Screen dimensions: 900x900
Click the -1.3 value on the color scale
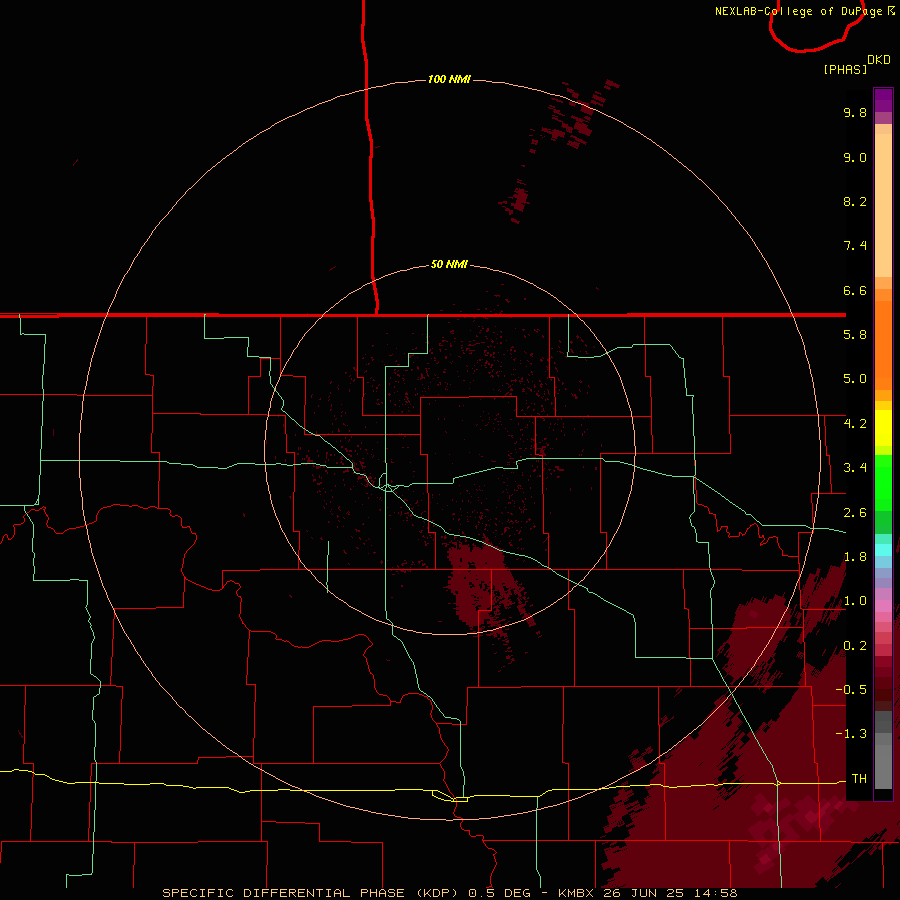pos(851,734)
